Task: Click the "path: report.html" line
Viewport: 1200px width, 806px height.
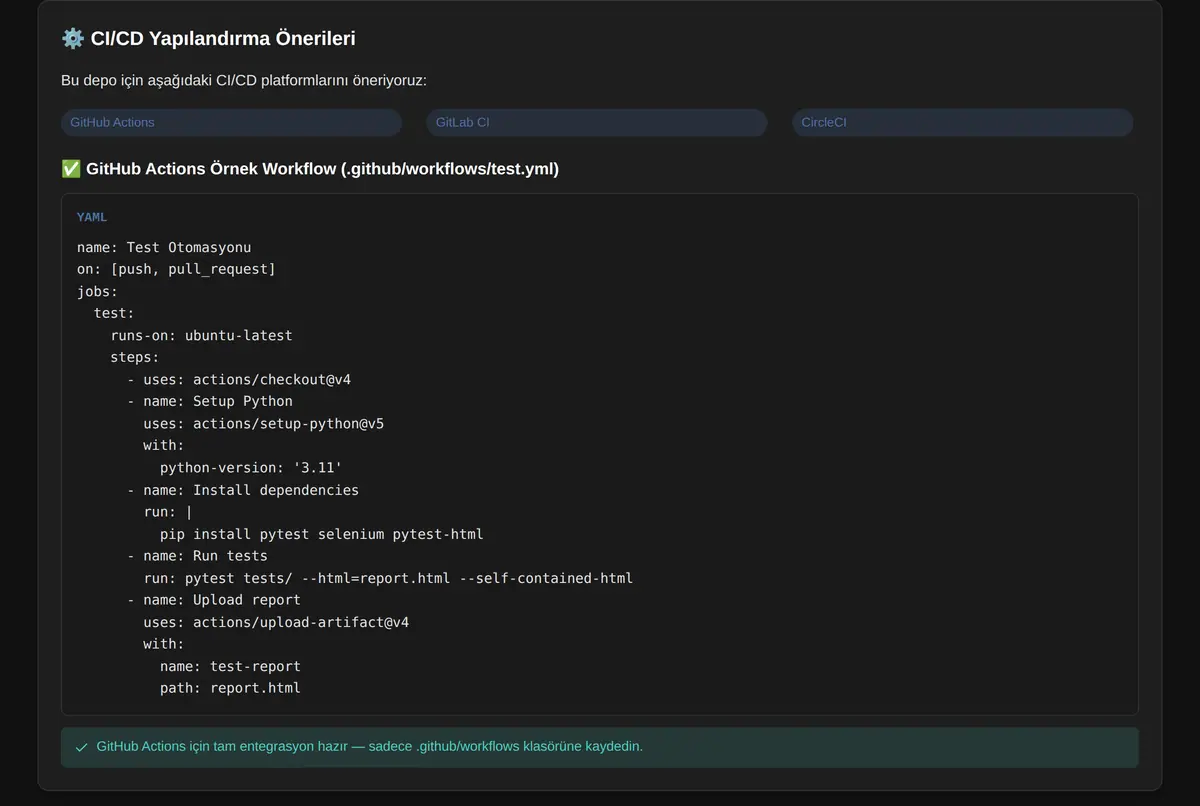Action: point(230,688)
